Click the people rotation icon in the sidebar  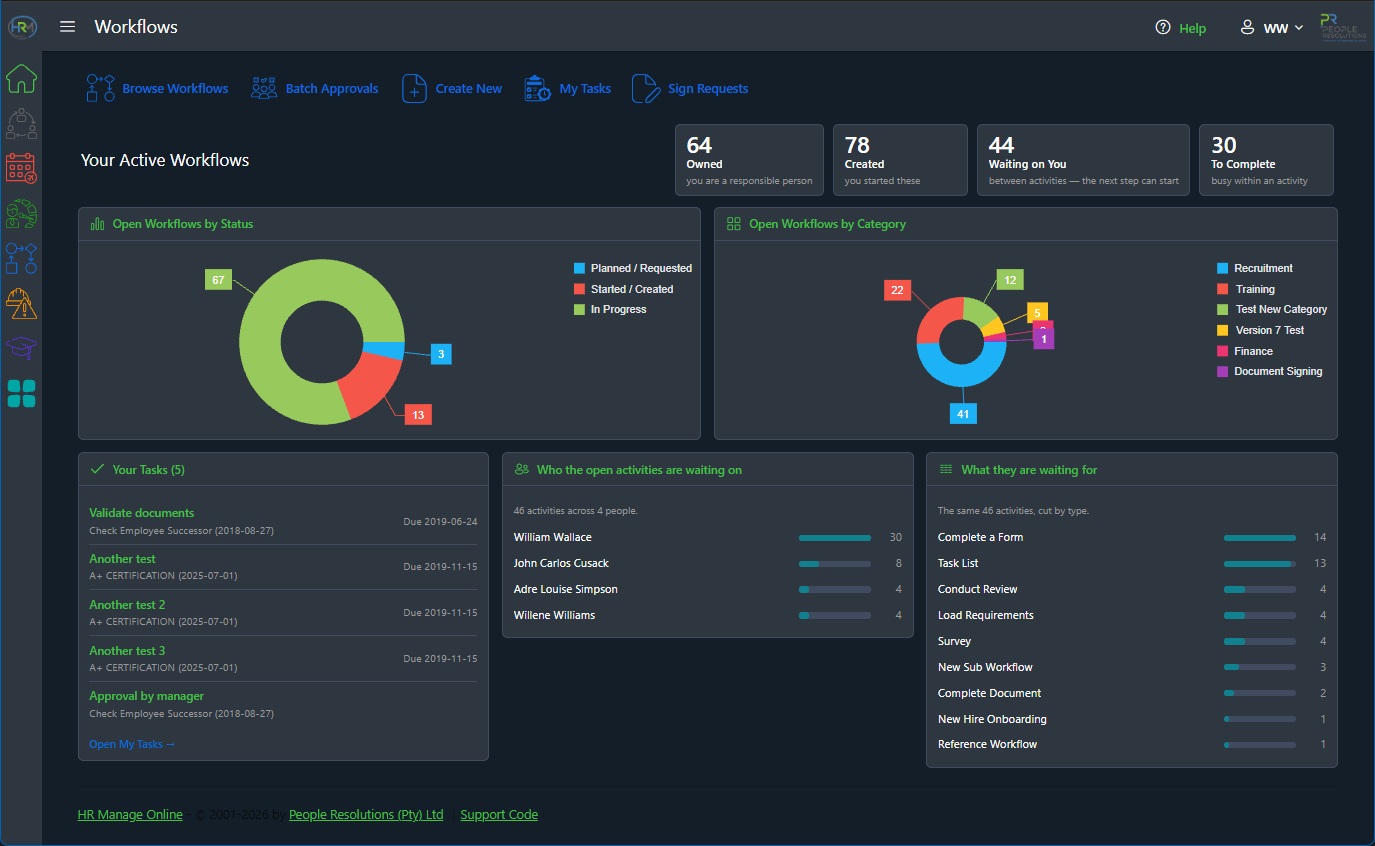pyautogui.click(x=22, y=124)
